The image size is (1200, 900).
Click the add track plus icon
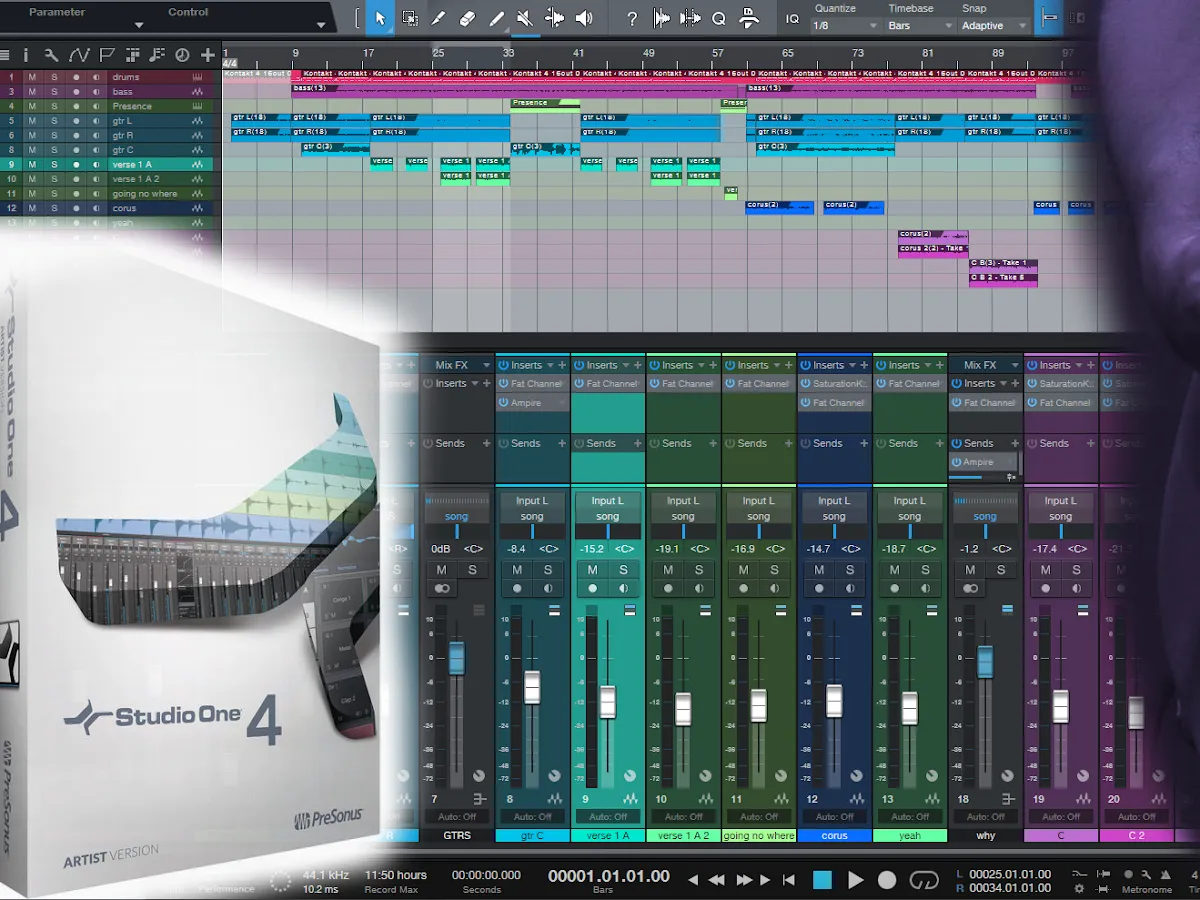(207, 55)
